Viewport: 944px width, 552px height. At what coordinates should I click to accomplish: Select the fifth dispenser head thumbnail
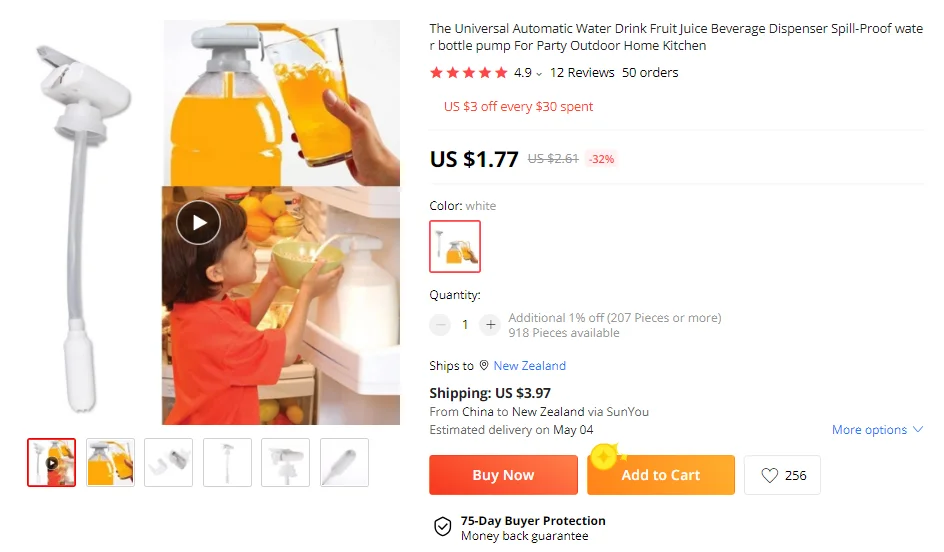click(286, 463)
